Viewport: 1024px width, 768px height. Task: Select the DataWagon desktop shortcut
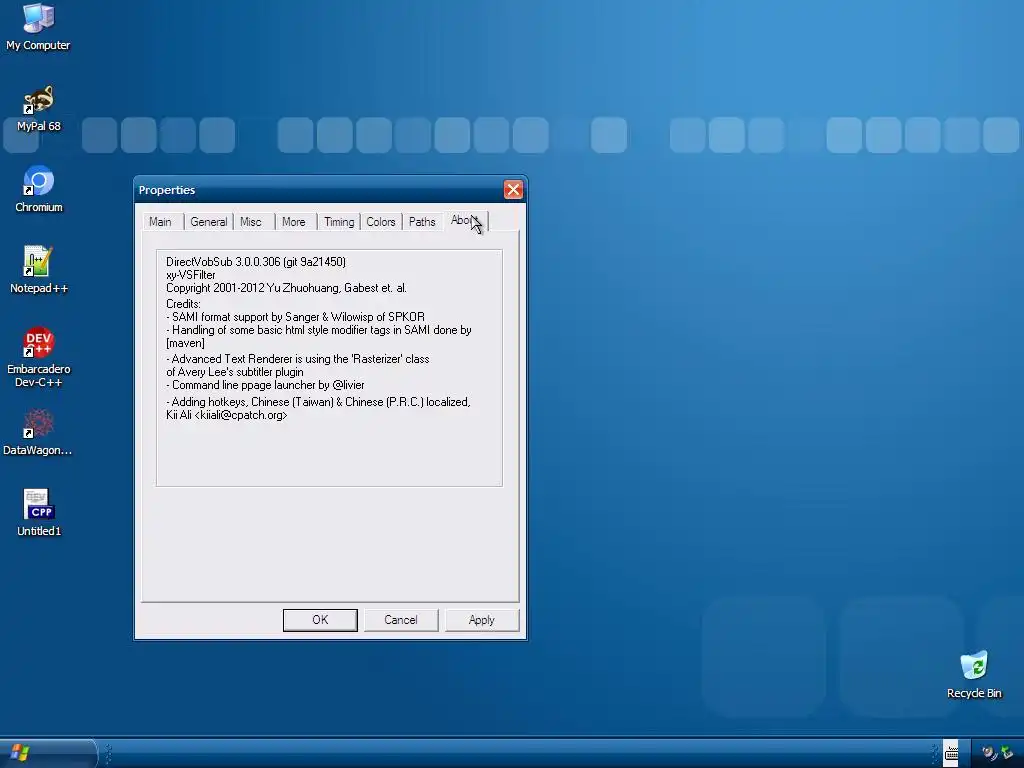click(x=38, y=432)
